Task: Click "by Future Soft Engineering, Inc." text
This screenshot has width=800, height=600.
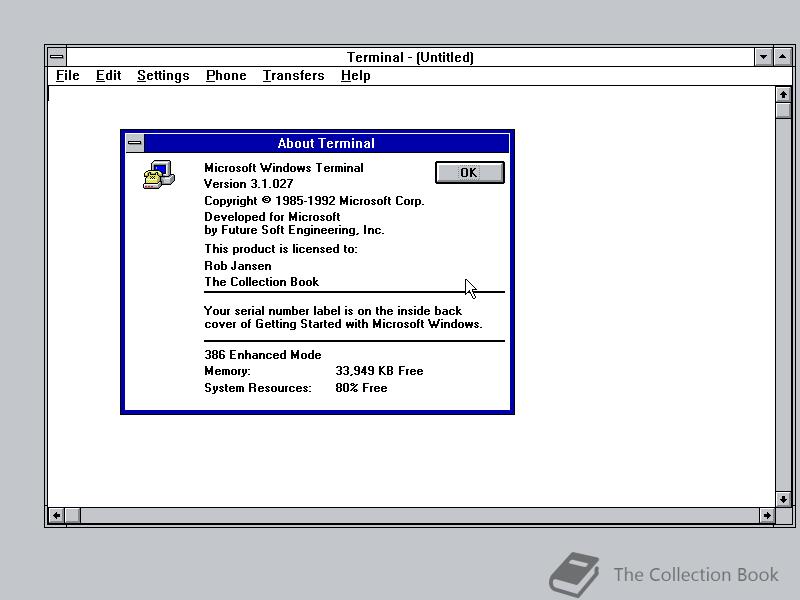Action: [x=294, y=230]
